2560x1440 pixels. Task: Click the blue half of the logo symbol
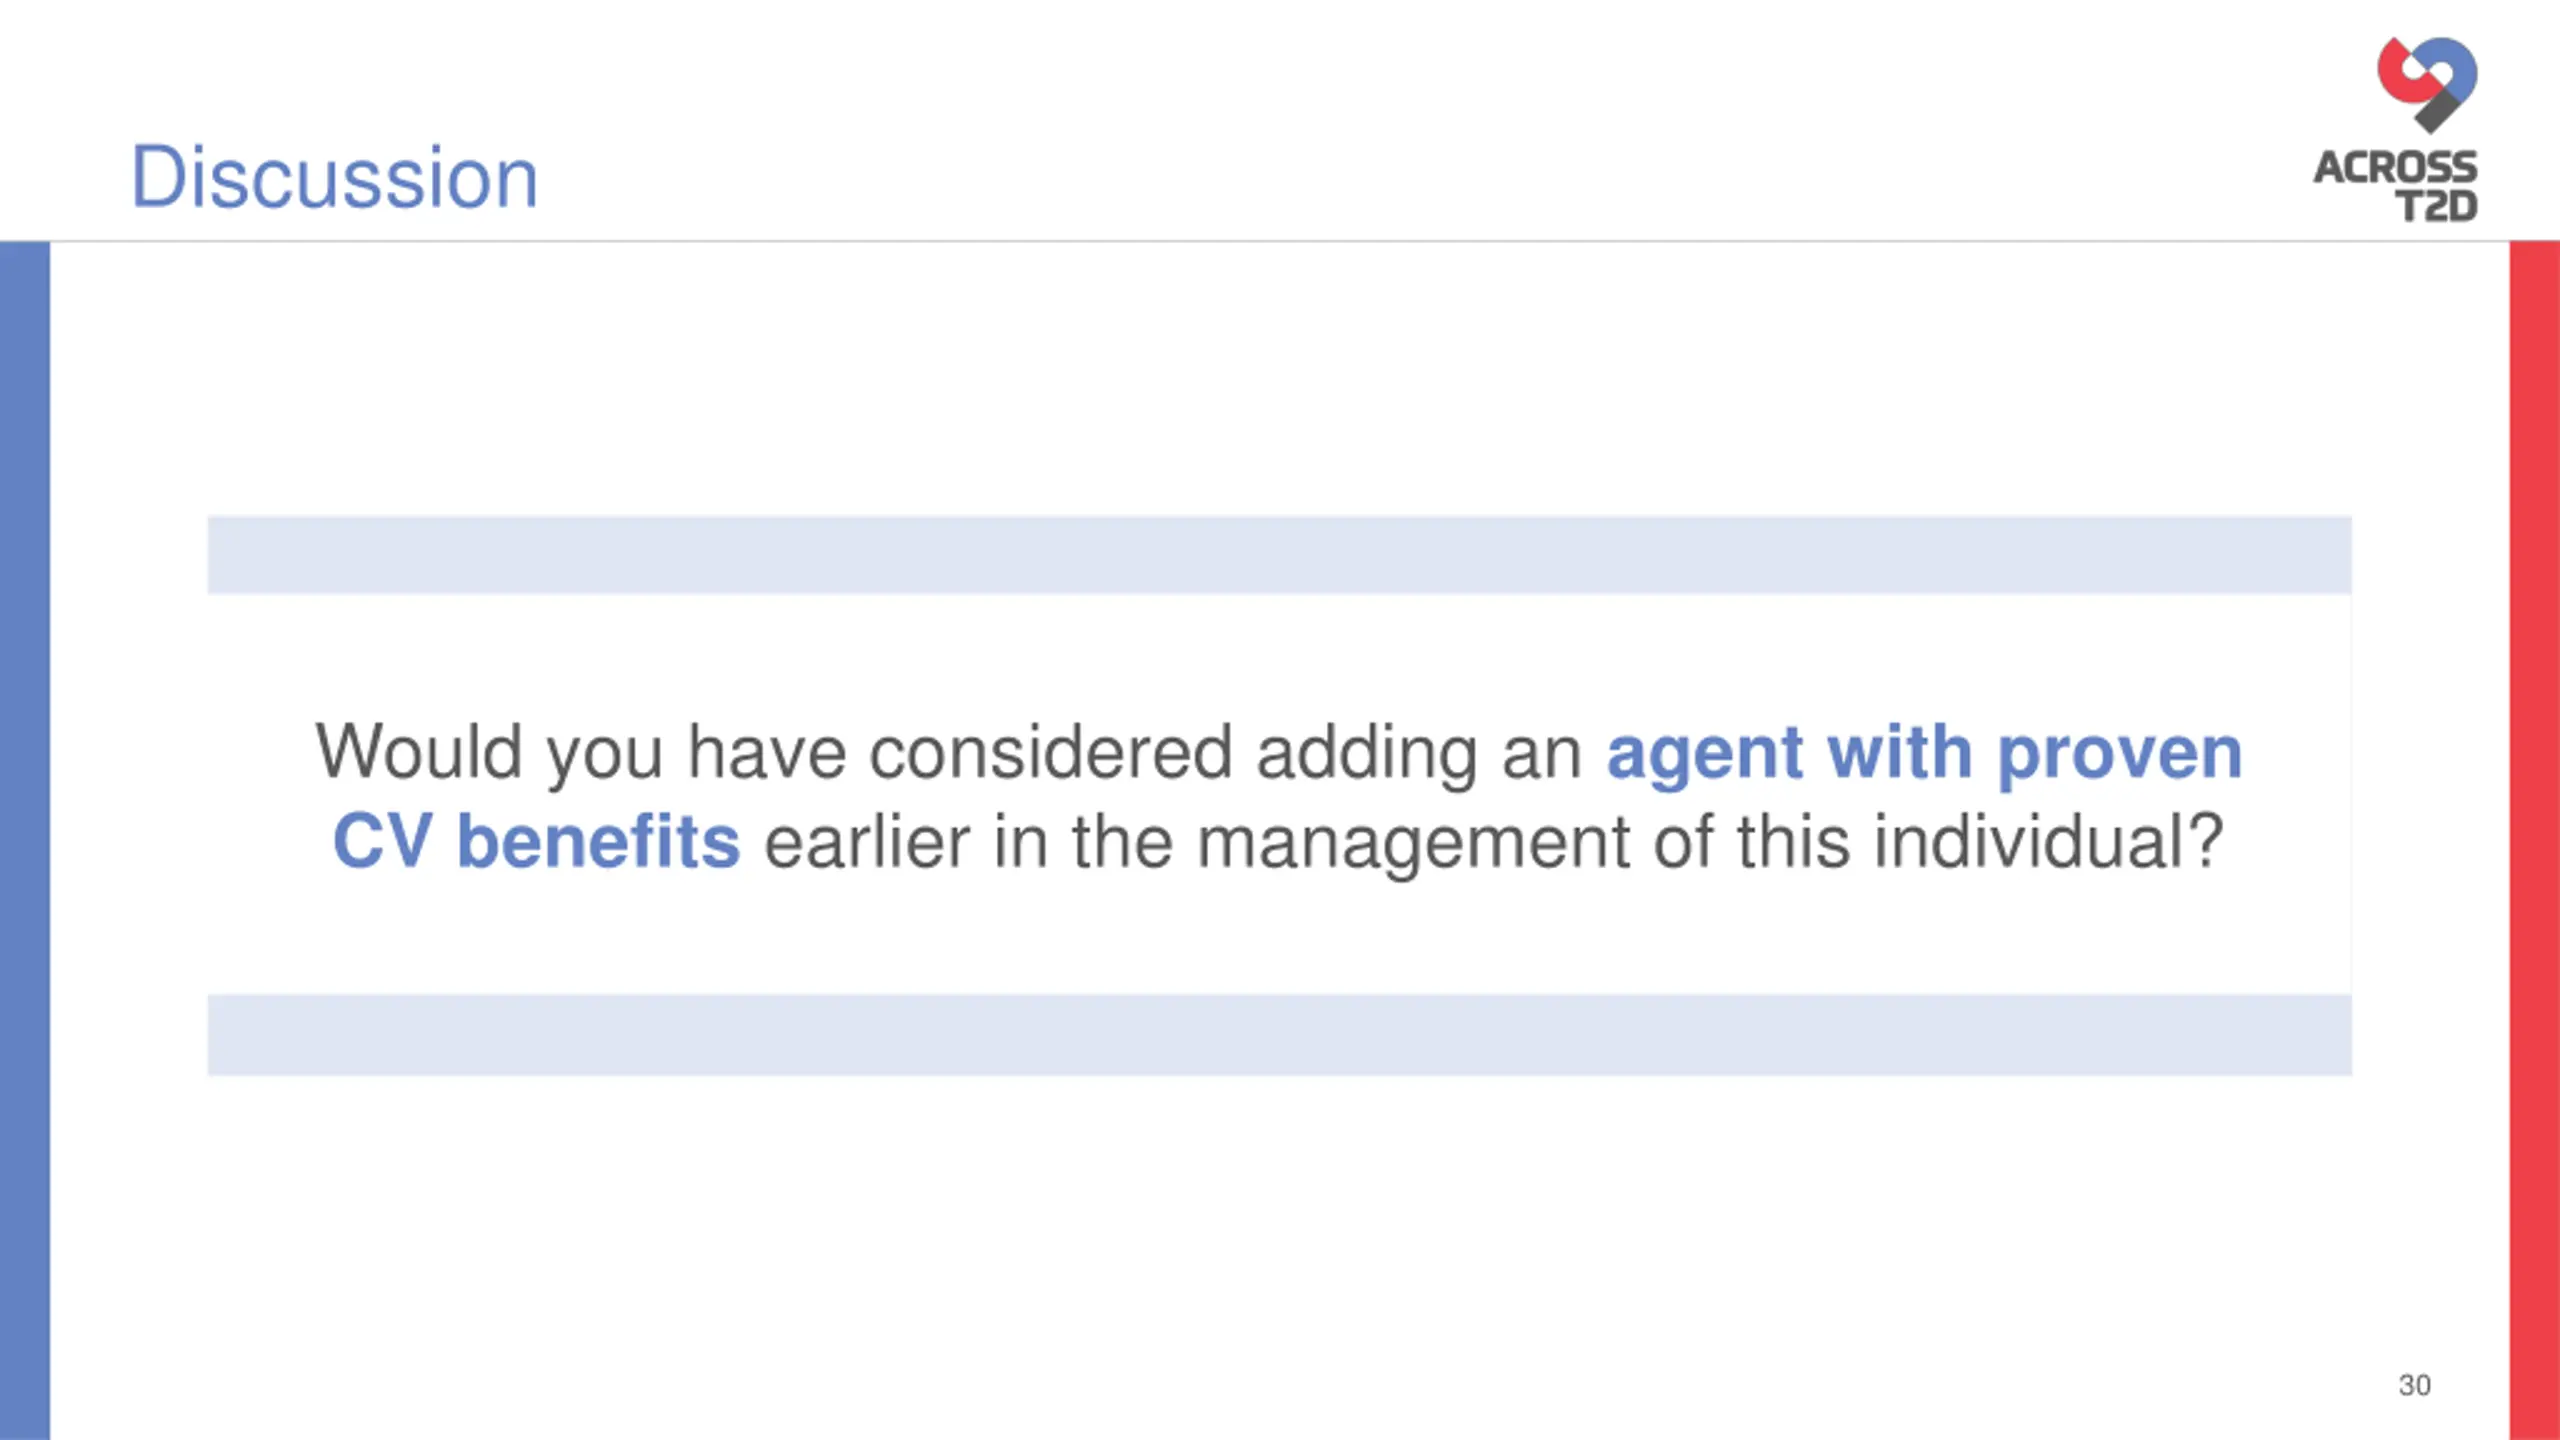pyautogui.click(x=2454, y=70)
